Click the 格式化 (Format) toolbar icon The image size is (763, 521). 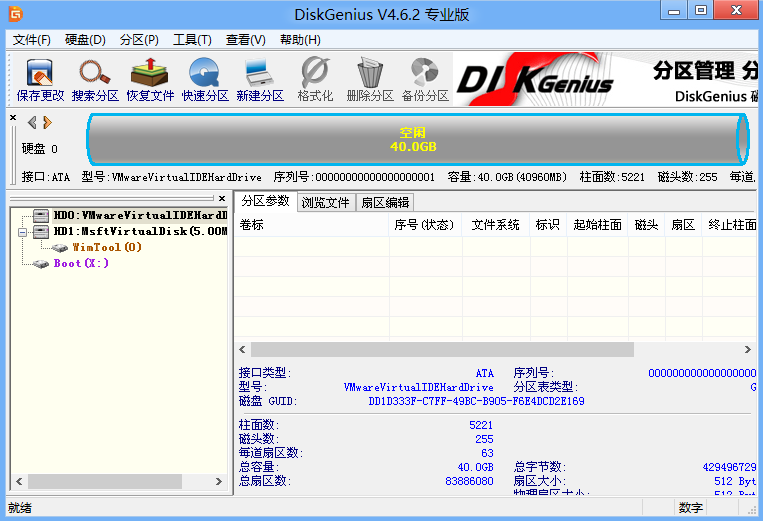coord(315,80)
